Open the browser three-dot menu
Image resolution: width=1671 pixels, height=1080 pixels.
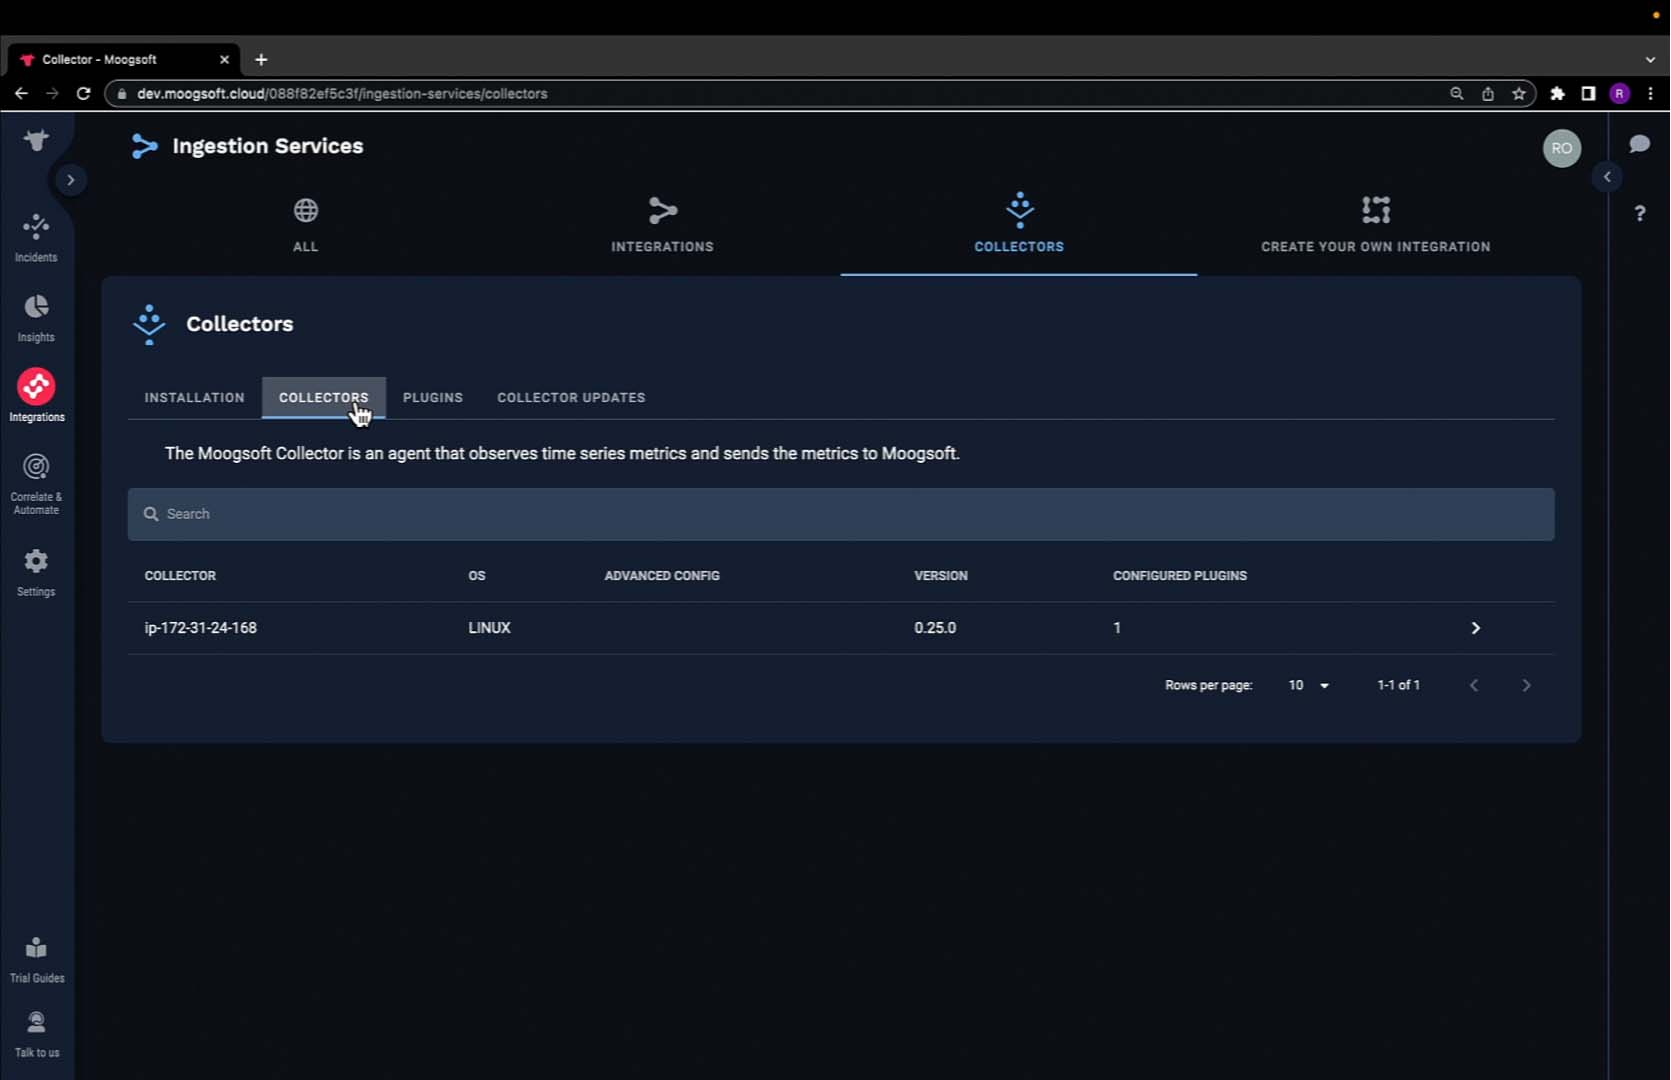point(1651,93)
